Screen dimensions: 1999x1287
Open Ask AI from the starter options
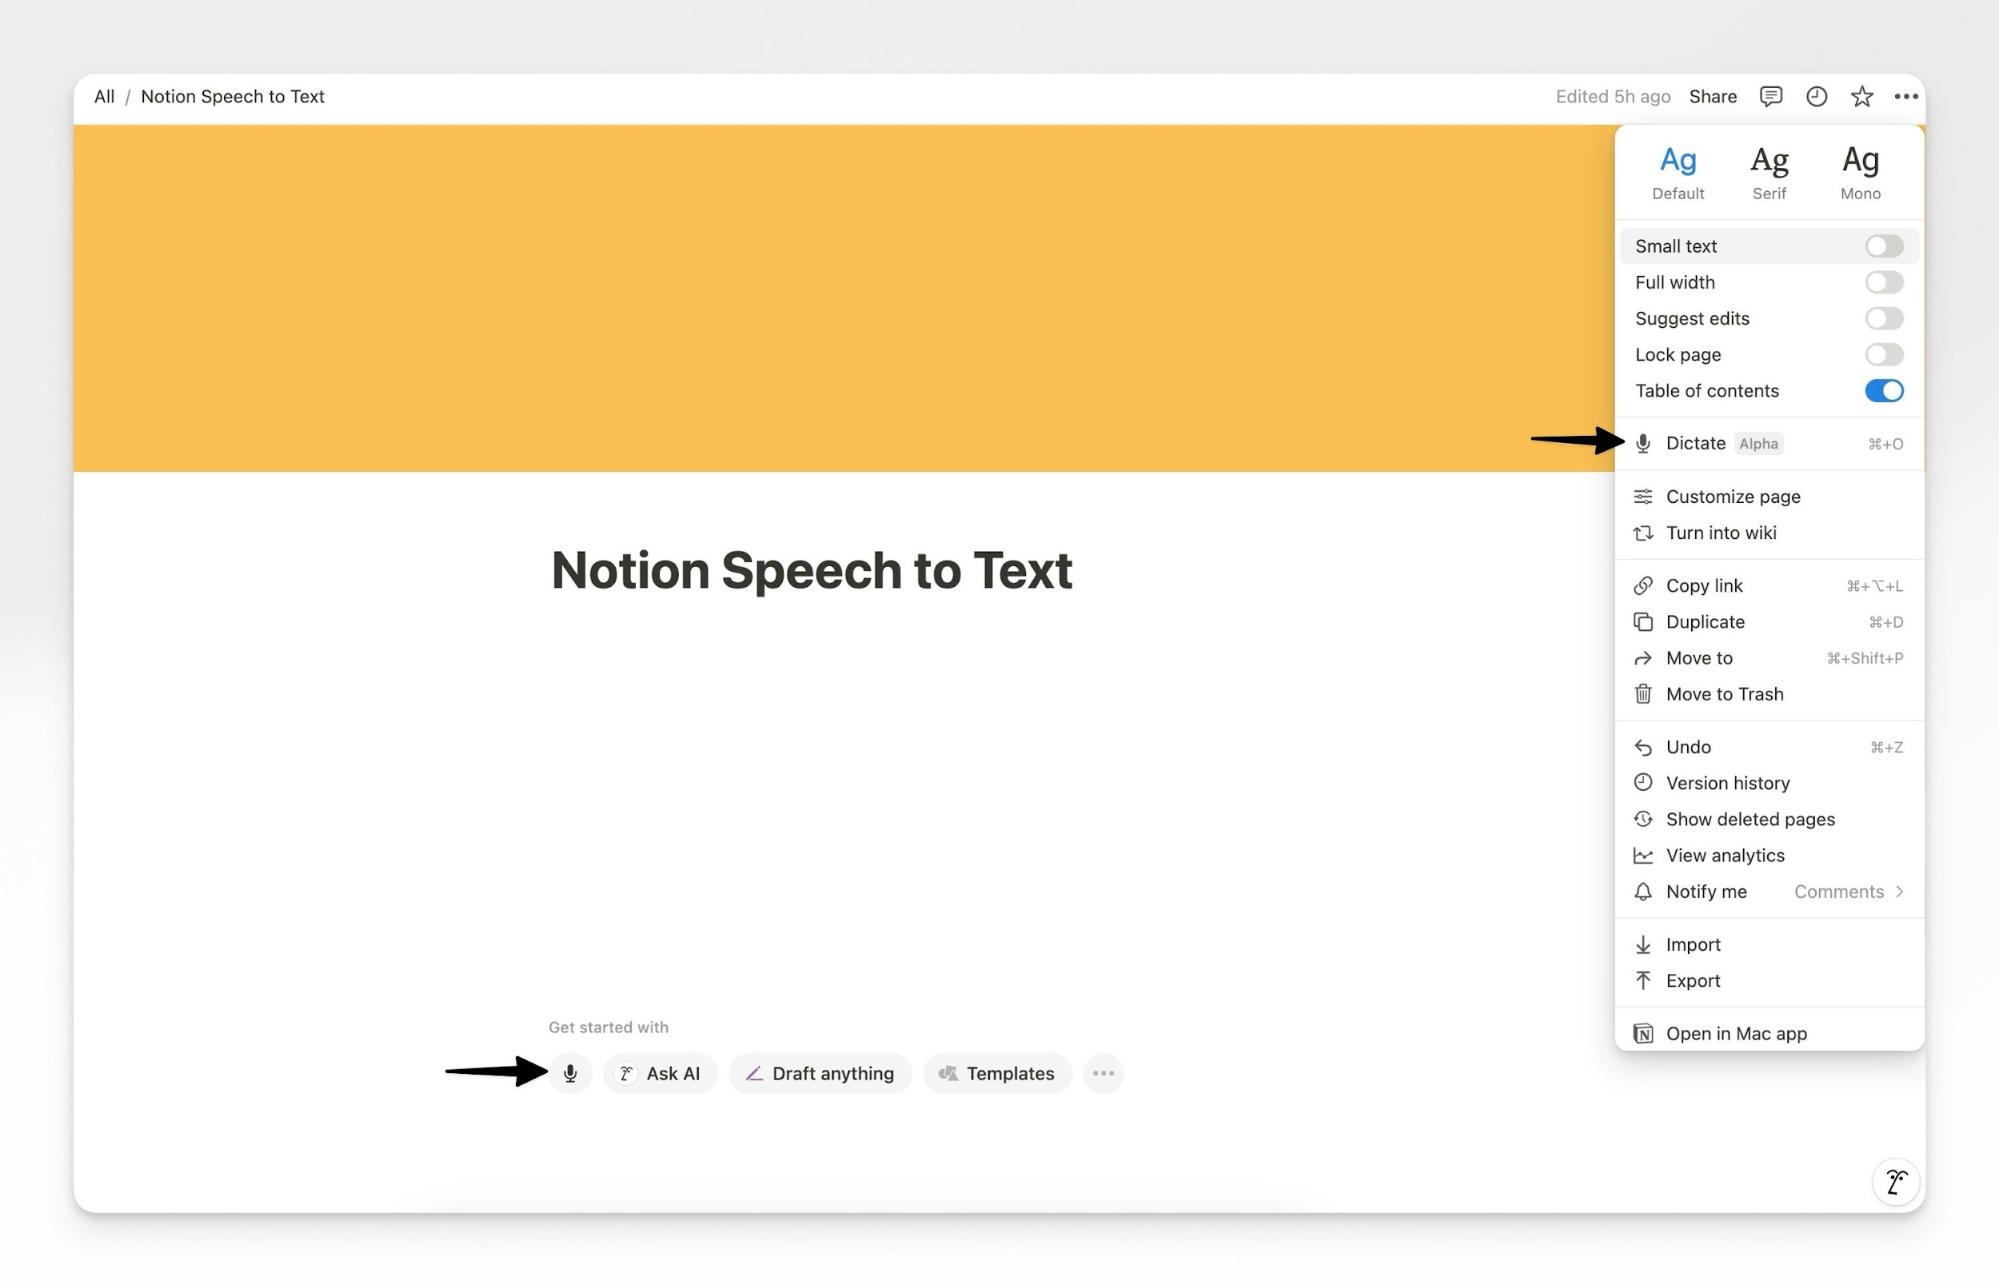[660, 1073]
